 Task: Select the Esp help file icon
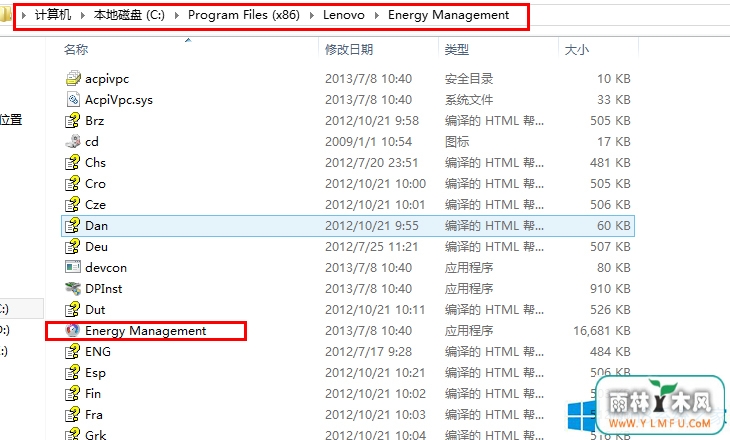pos(73,372)
